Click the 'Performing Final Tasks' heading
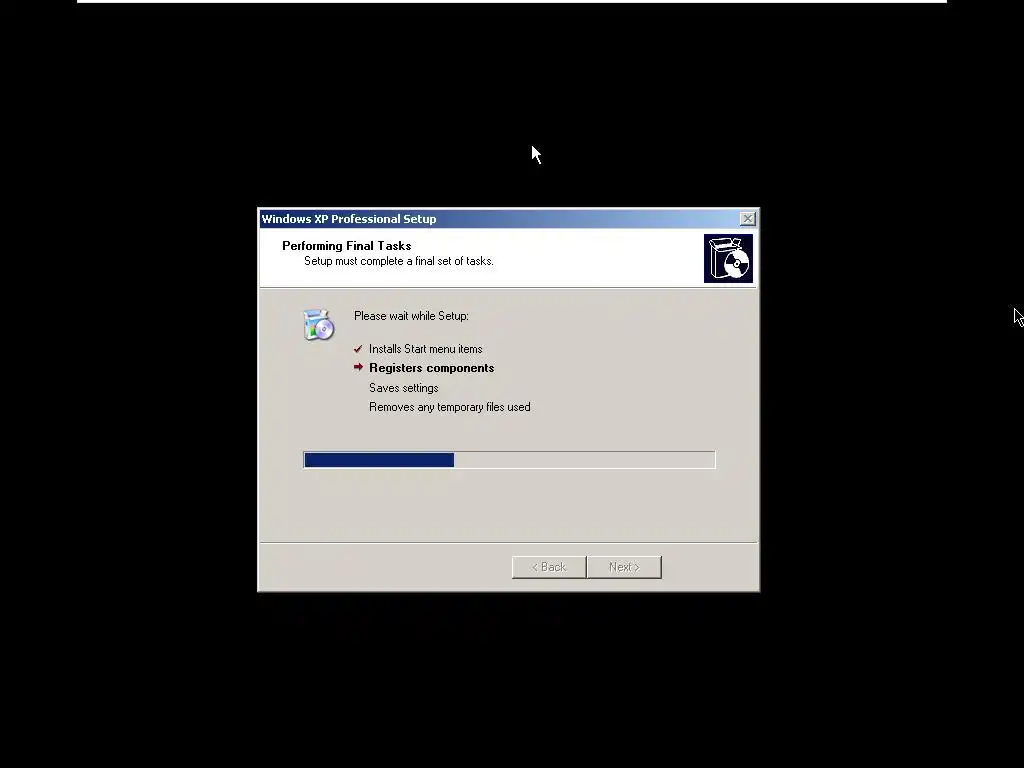Viewport: 1024px width, 768px height. point(347,246)
